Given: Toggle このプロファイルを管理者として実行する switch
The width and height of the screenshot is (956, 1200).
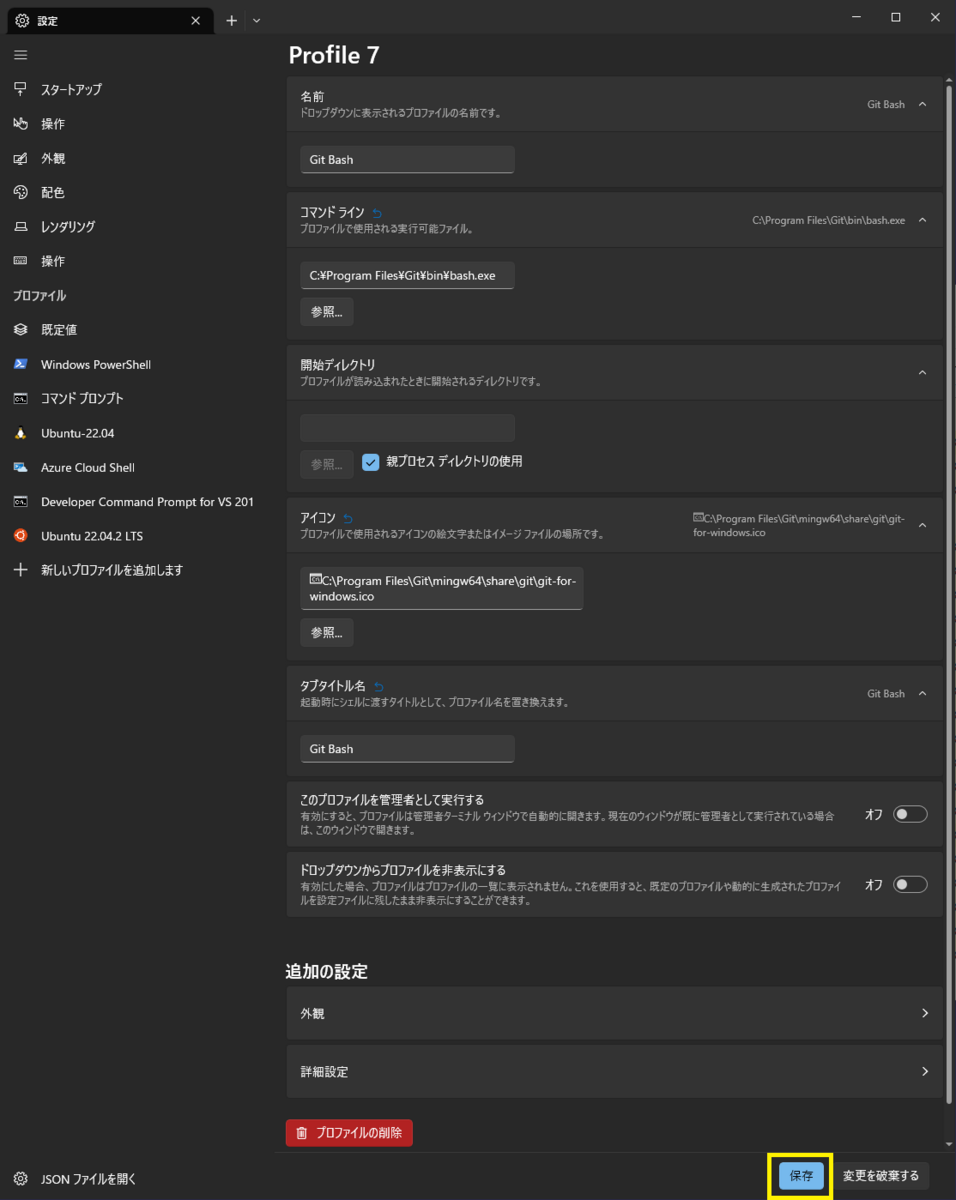Looking at the screenshot, I should pos(909,814).
